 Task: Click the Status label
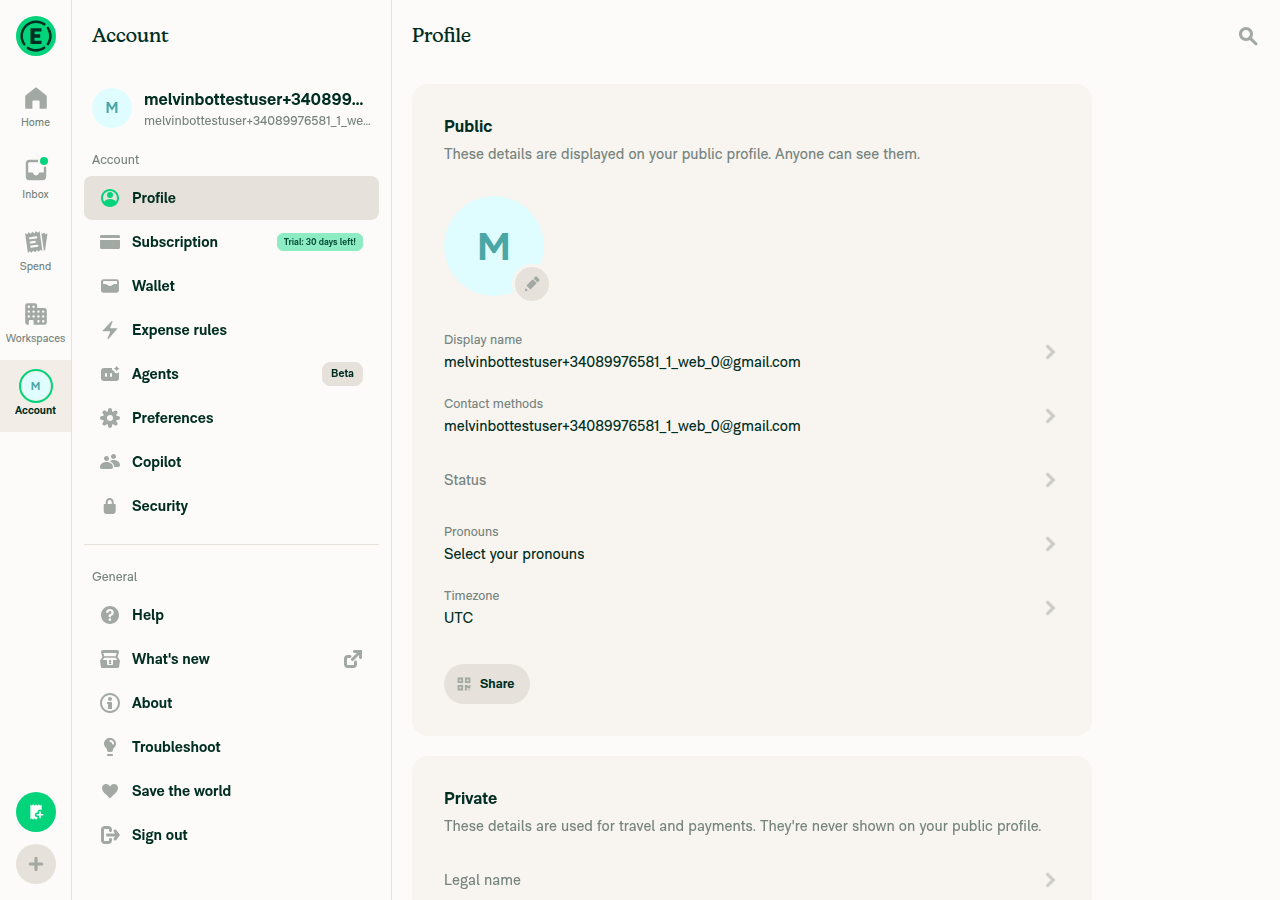[x=465, y=480]
